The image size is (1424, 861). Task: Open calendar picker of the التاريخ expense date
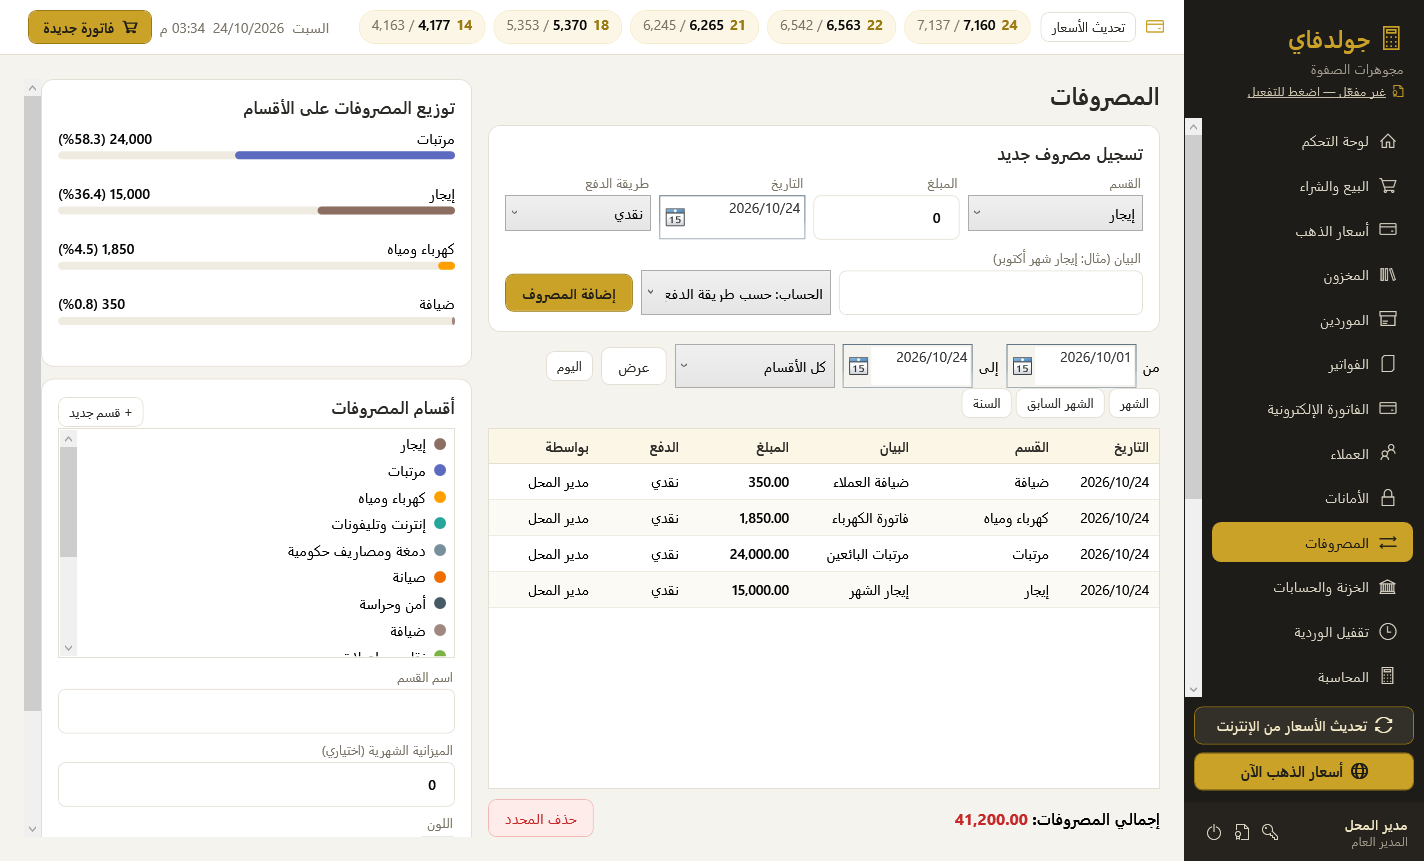coord(675,217)
